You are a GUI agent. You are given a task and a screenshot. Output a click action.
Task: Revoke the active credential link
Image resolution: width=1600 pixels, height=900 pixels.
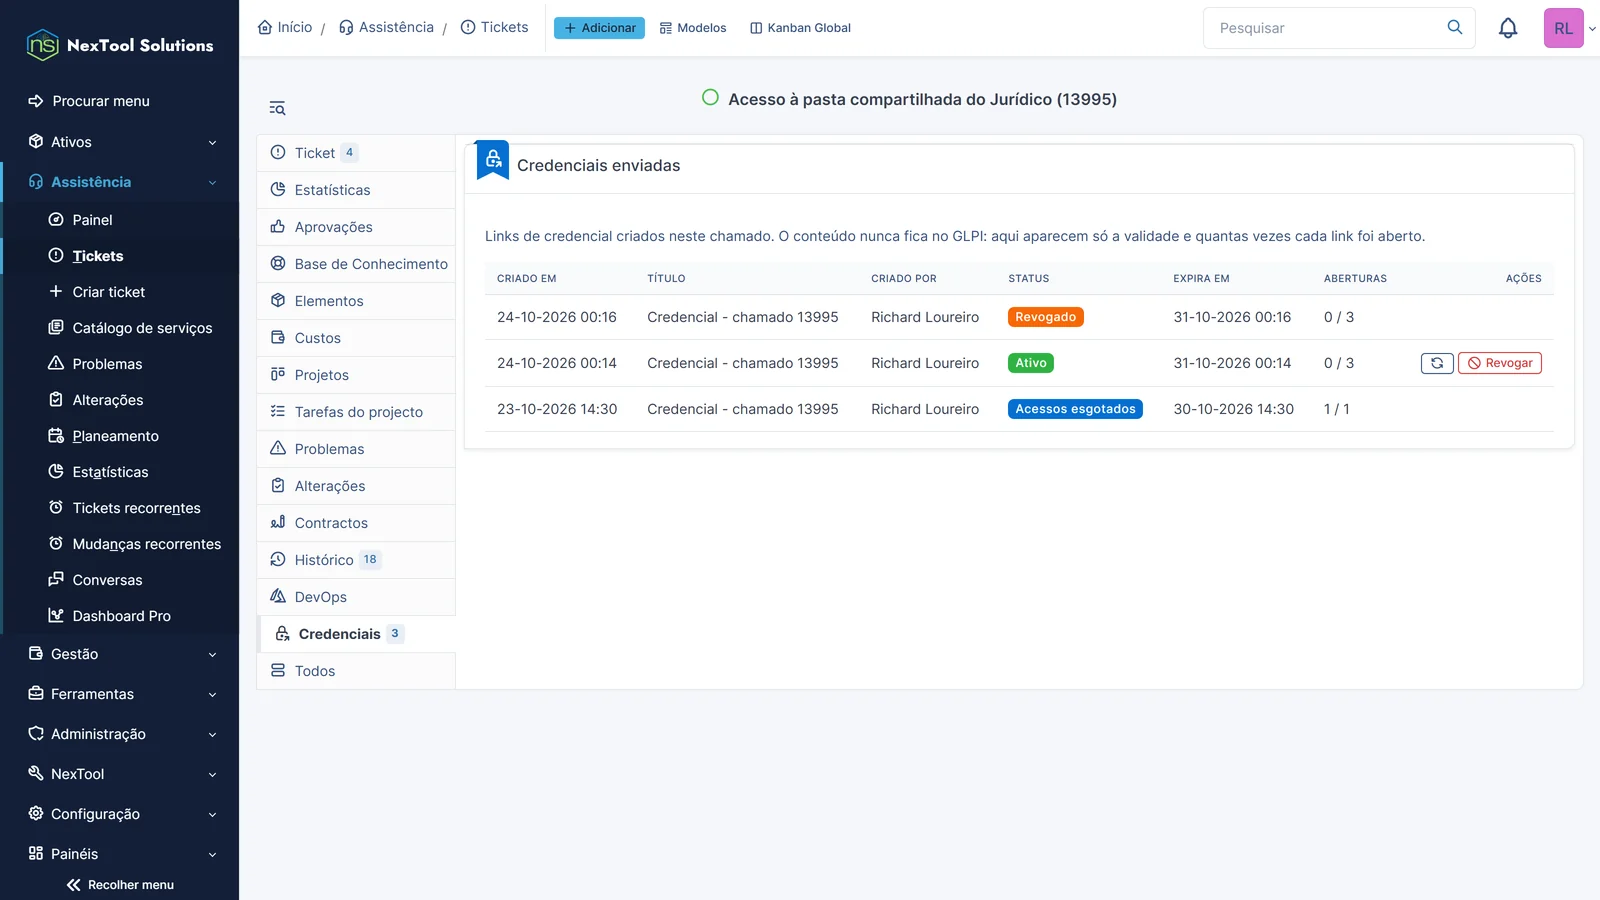coord(1500,363)
